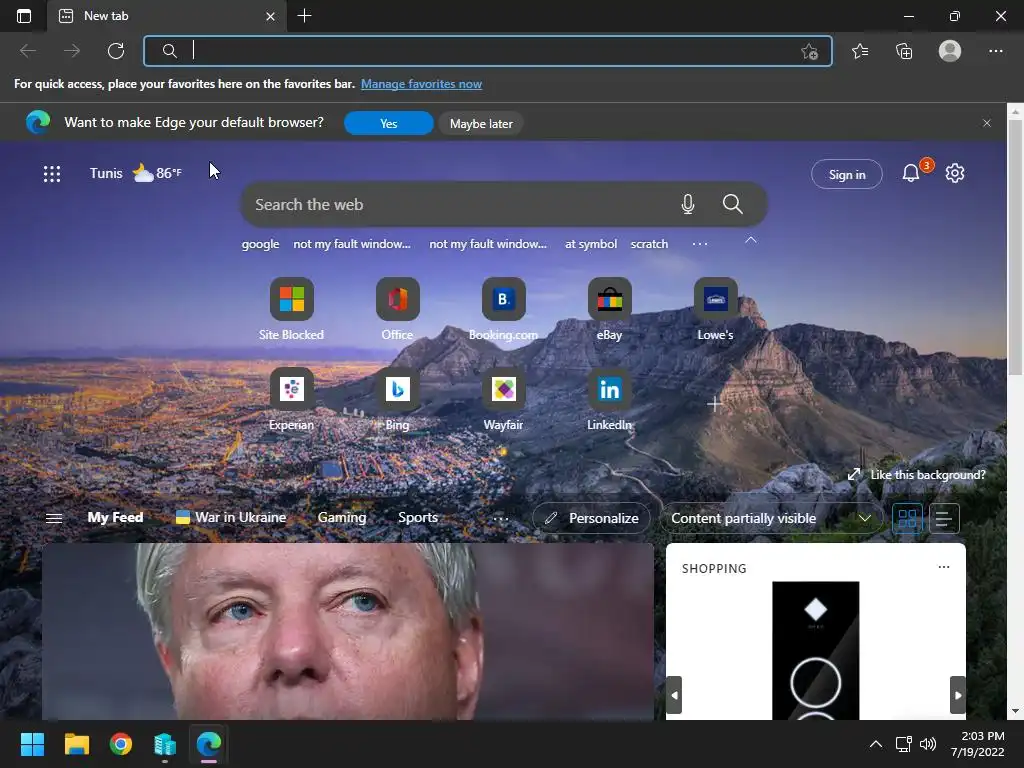Select the My Feed tab
This screenshot has height=768, width=1024.
coord(115,517)
